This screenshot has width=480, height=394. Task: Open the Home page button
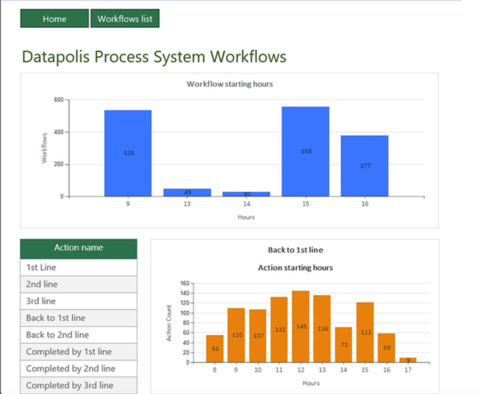[54, 19]
